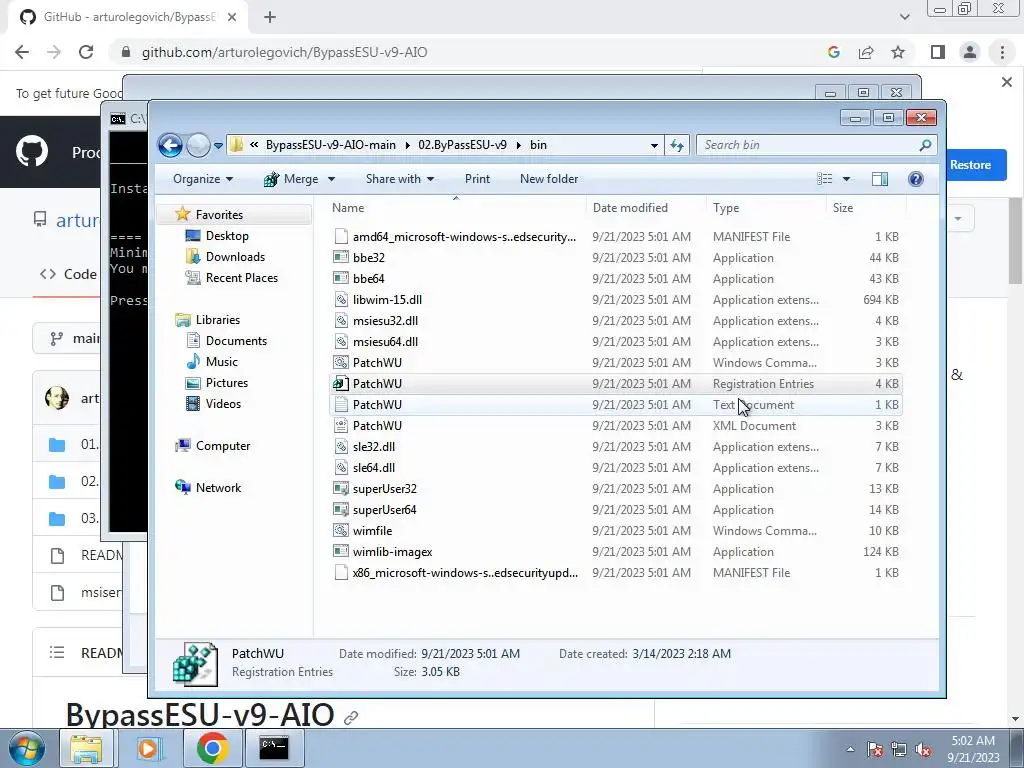Toggle the preview pane icon
Viewport: 1024px width, 768px height.
pyautogui.click(x=880, y=179)
